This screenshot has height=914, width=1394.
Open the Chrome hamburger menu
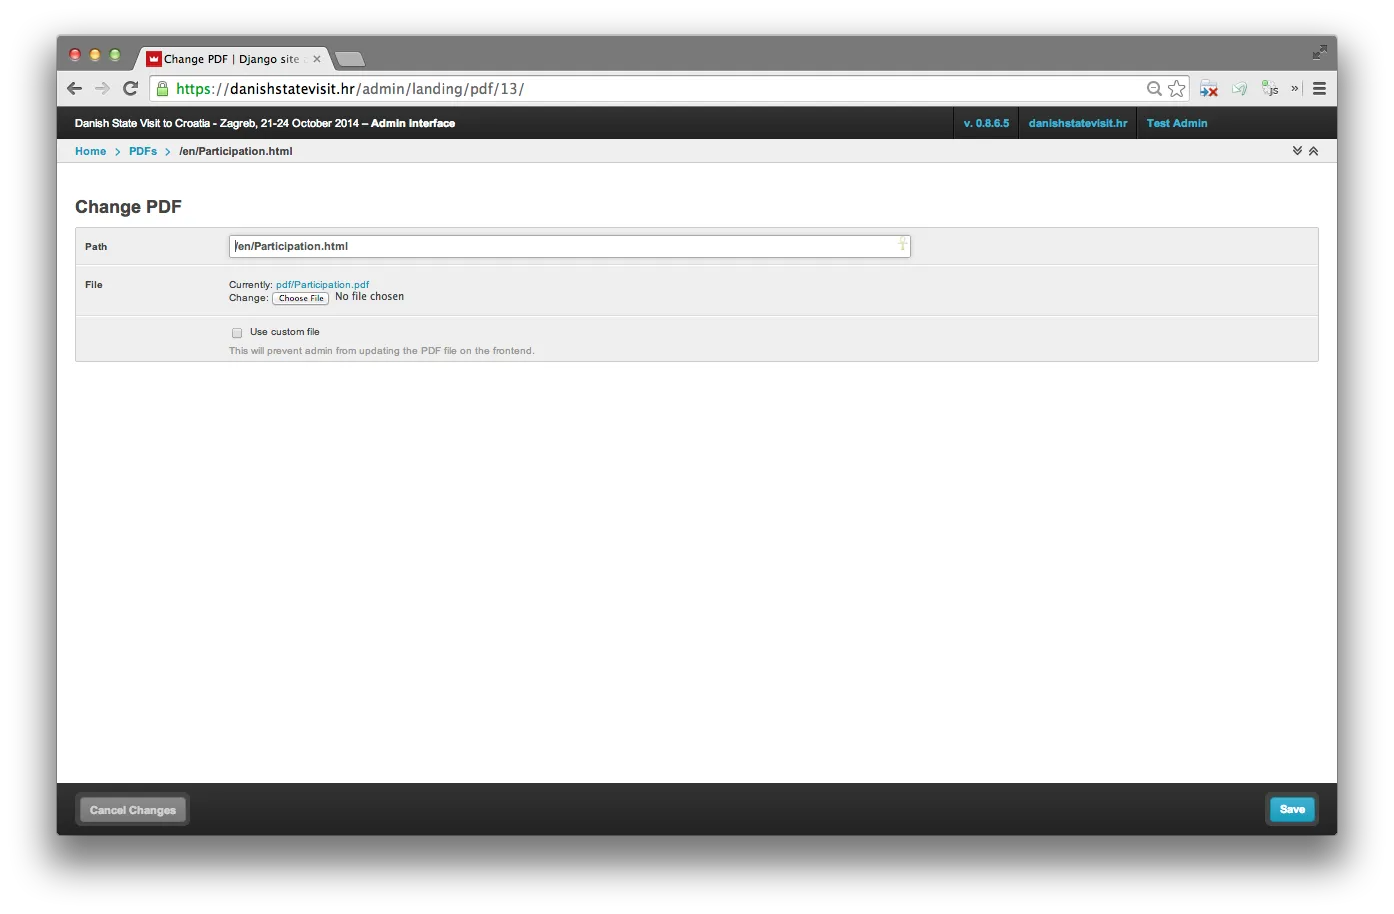pyautogui.click(x=1319, y=89)
